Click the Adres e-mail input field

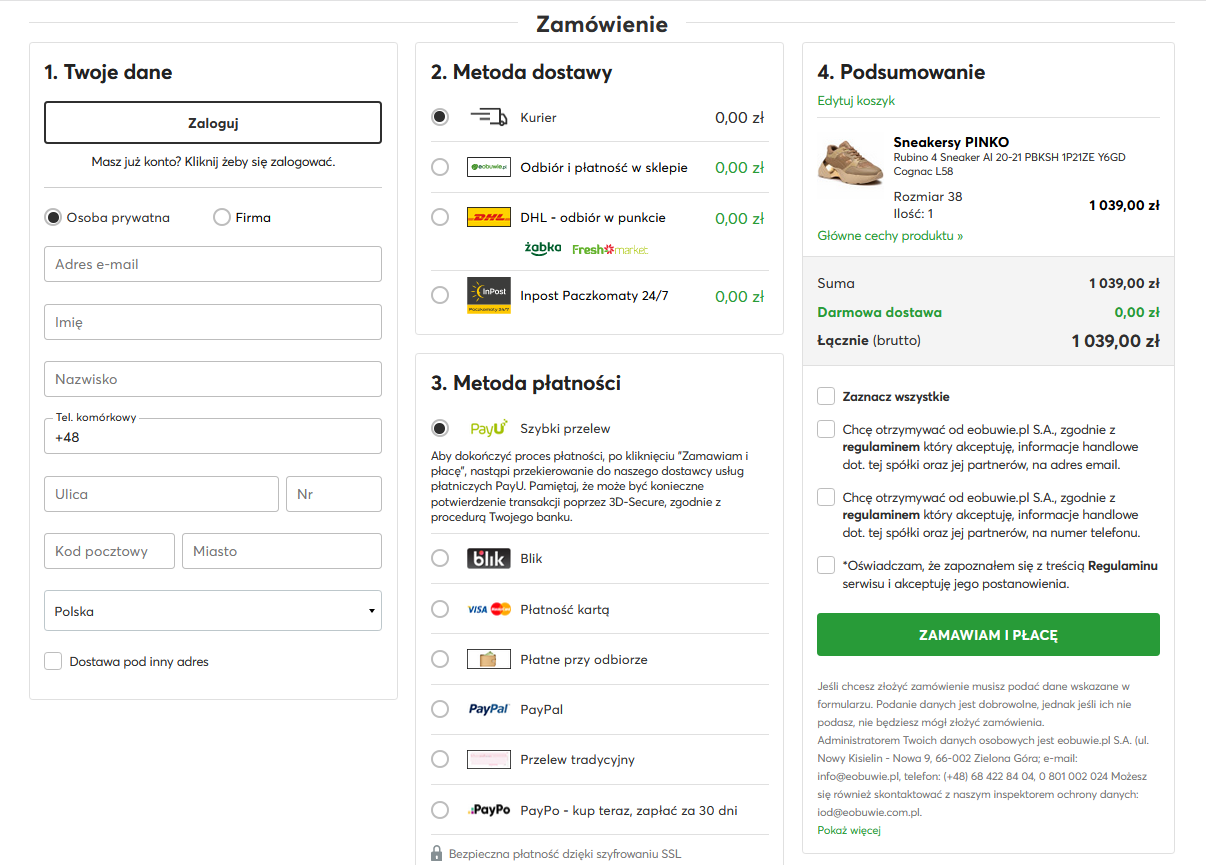tap(213, 265)
